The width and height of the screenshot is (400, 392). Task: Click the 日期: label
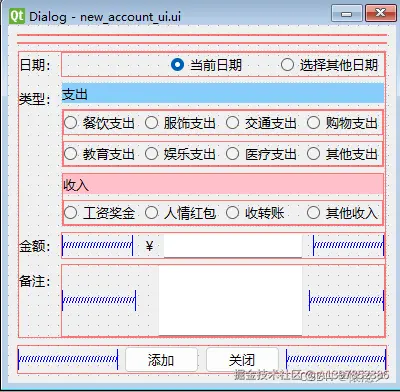click(x=35, y=65)
